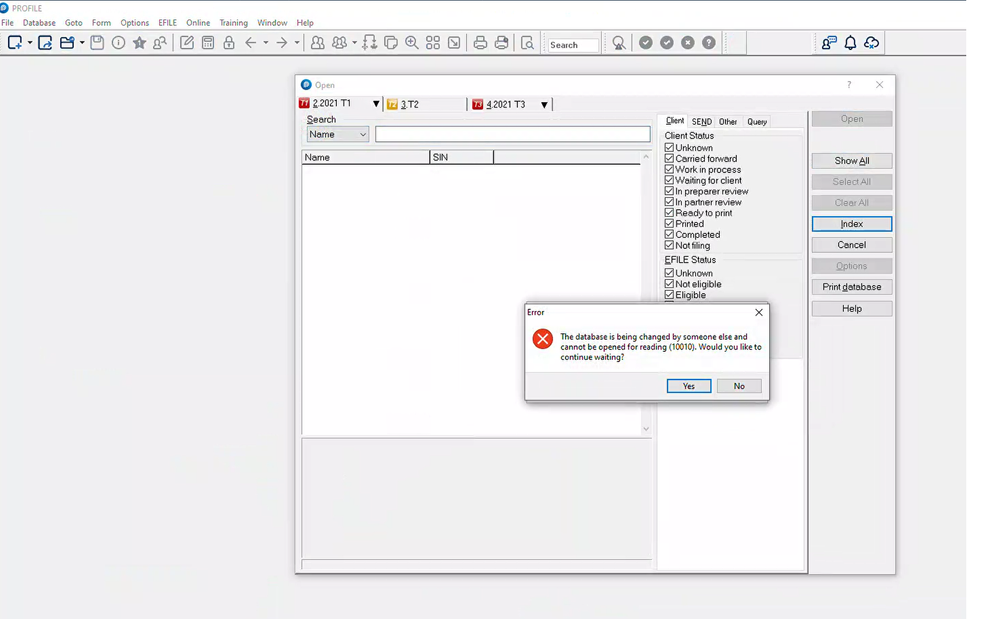
Task: Click the Index button
Action: tap(852, 224)
